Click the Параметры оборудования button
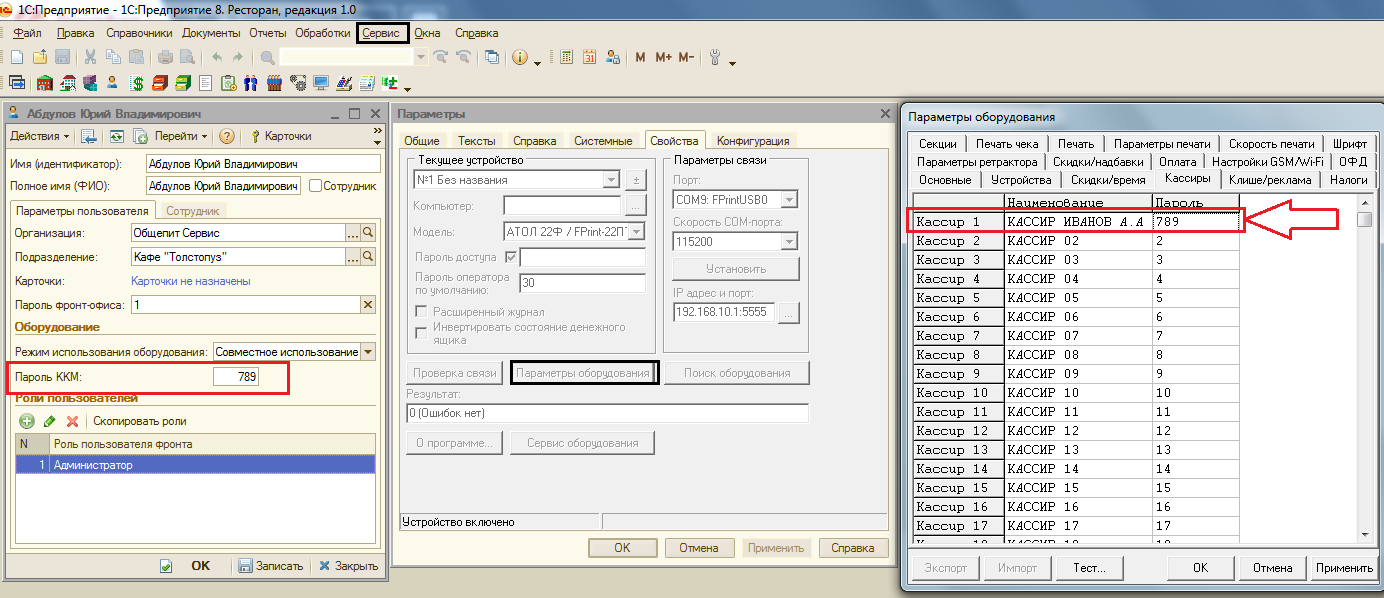Viewport: 1384px width, 598px height. 583,373
